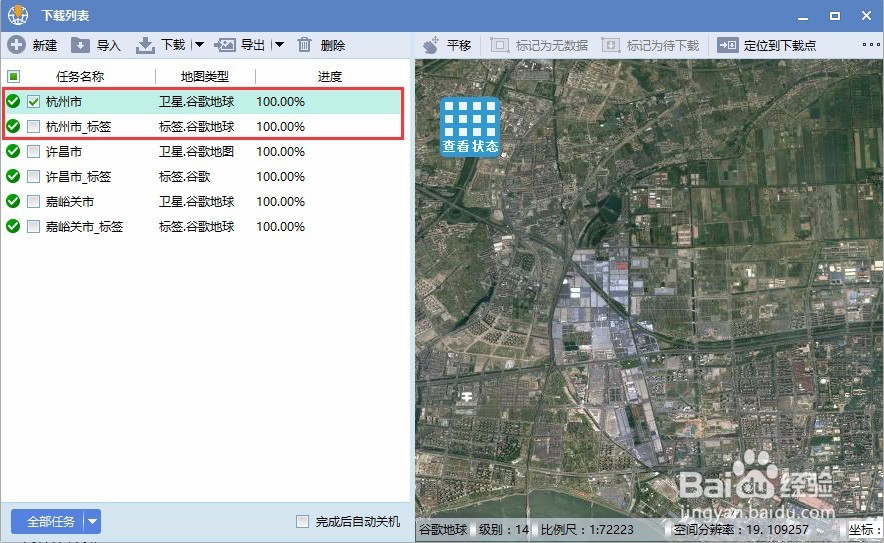The width and height of the screenshot is (884, 543).
Task: Select the 嘉峪关市_标签 task name
Action: 84,227
